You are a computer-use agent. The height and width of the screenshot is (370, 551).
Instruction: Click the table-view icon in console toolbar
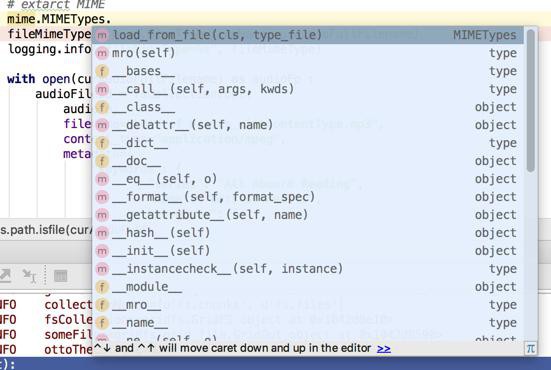coord(60,276)
